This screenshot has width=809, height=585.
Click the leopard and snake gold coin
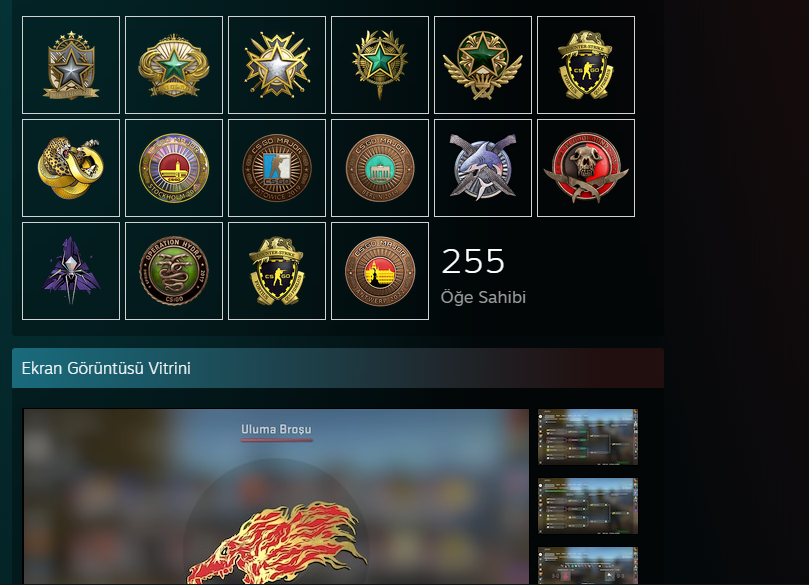71,168
